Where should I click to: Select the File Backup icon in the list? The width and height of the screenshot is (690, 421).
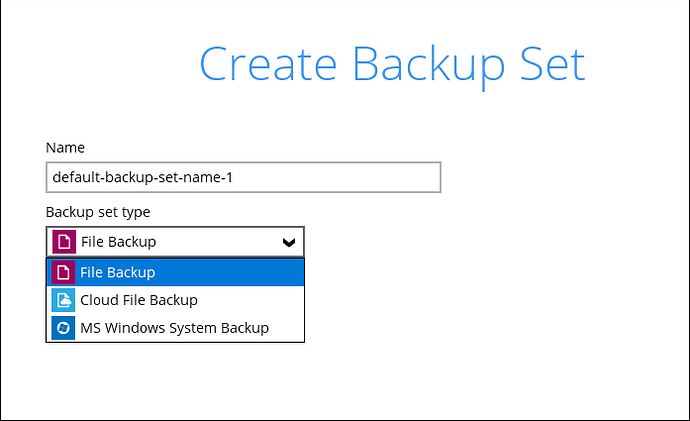pos(63,272)
